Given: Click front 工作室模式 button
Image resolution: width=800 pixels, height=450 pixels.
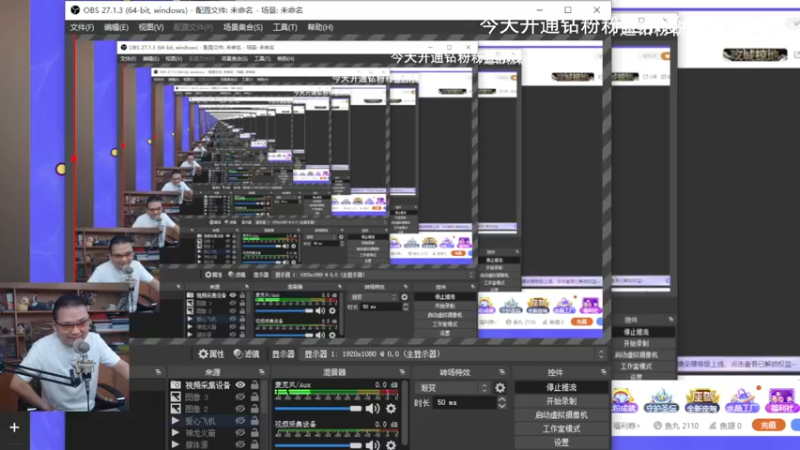Looking at the screenshot, I should 561,429.
